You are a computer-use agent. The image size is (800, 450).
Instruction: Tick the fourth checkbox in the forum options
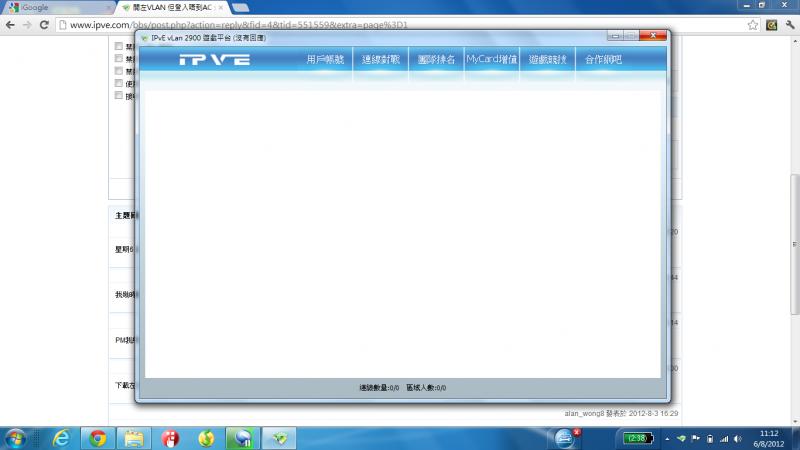(119, 83)
